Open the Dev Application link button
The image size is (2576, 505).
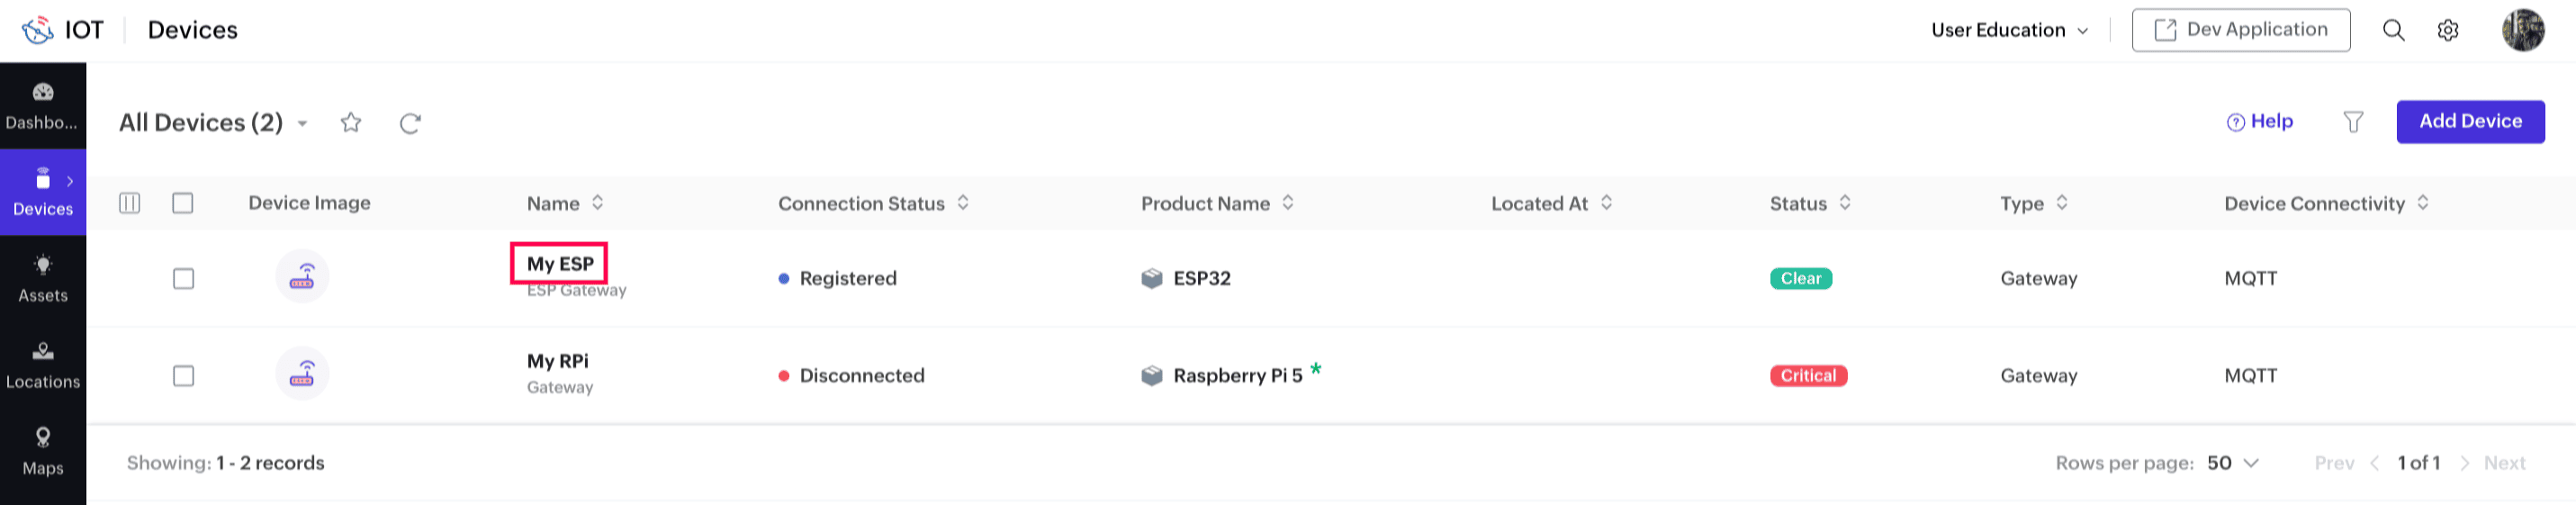(2241, 30)
